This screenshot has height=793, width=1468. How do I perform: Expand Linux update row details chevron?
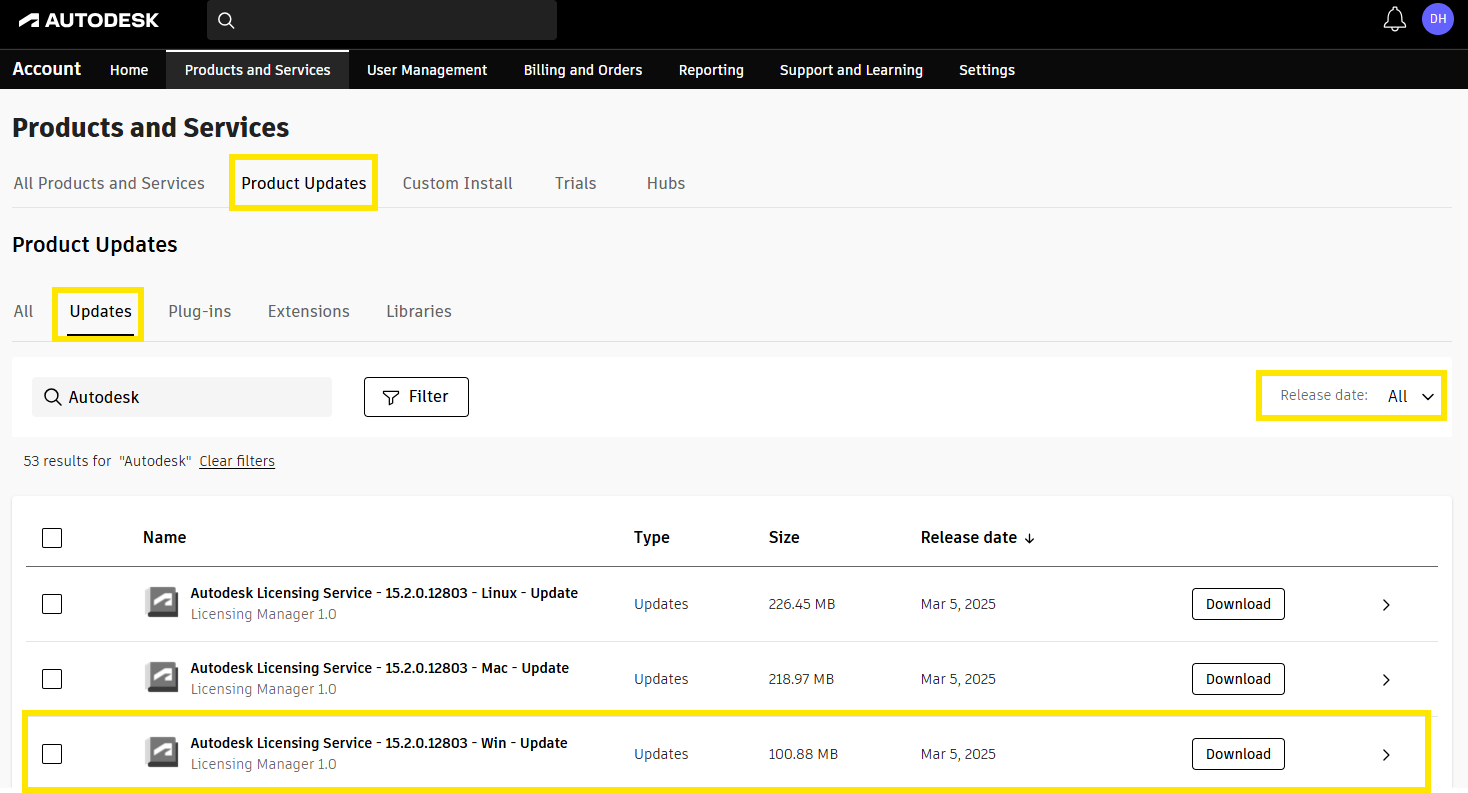[x=1386, y=605]
